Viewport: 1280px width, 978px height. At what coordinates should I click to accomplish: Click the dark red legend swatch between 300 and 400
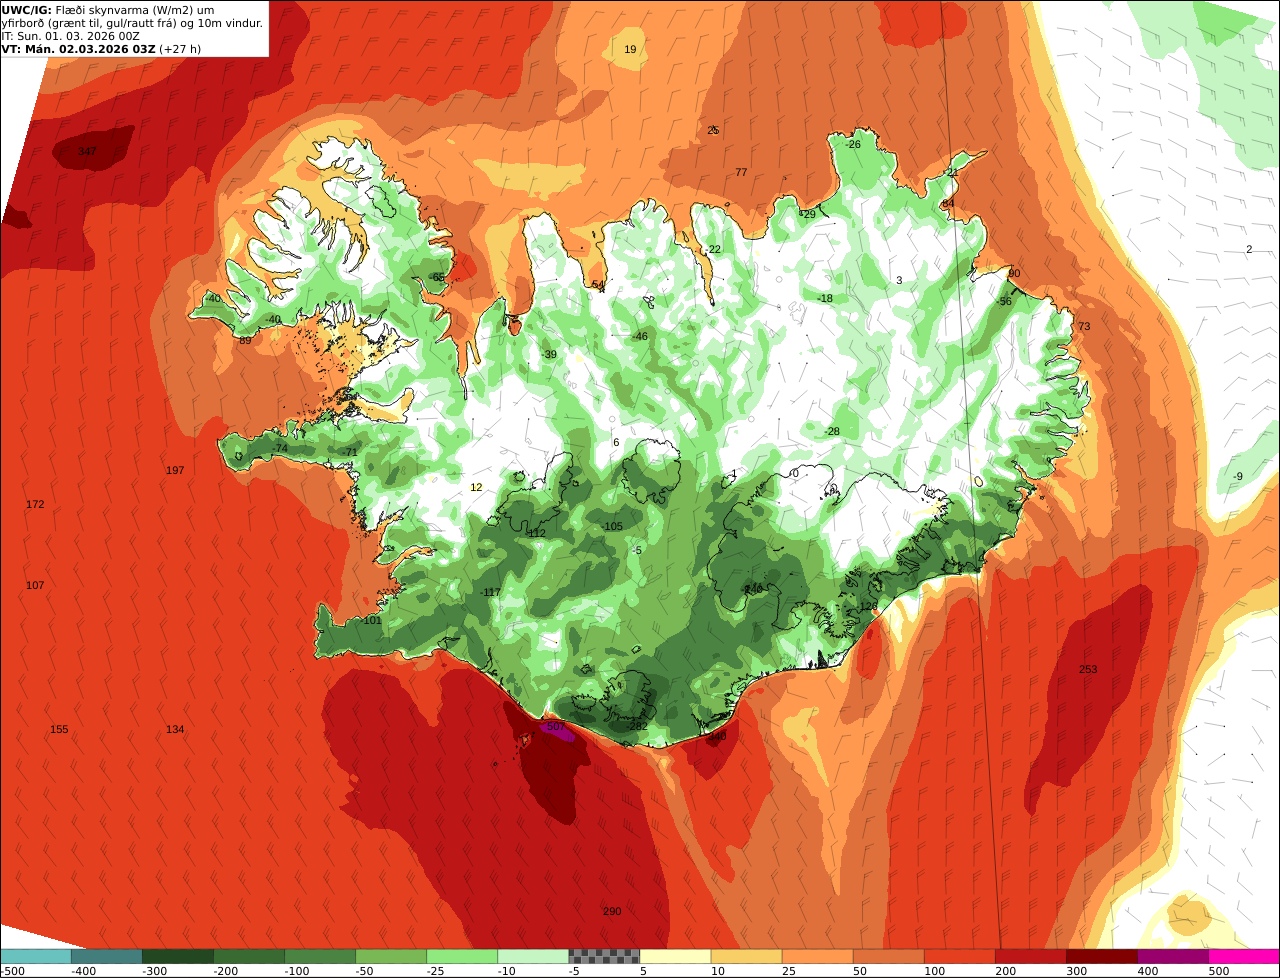[1101, 956]
